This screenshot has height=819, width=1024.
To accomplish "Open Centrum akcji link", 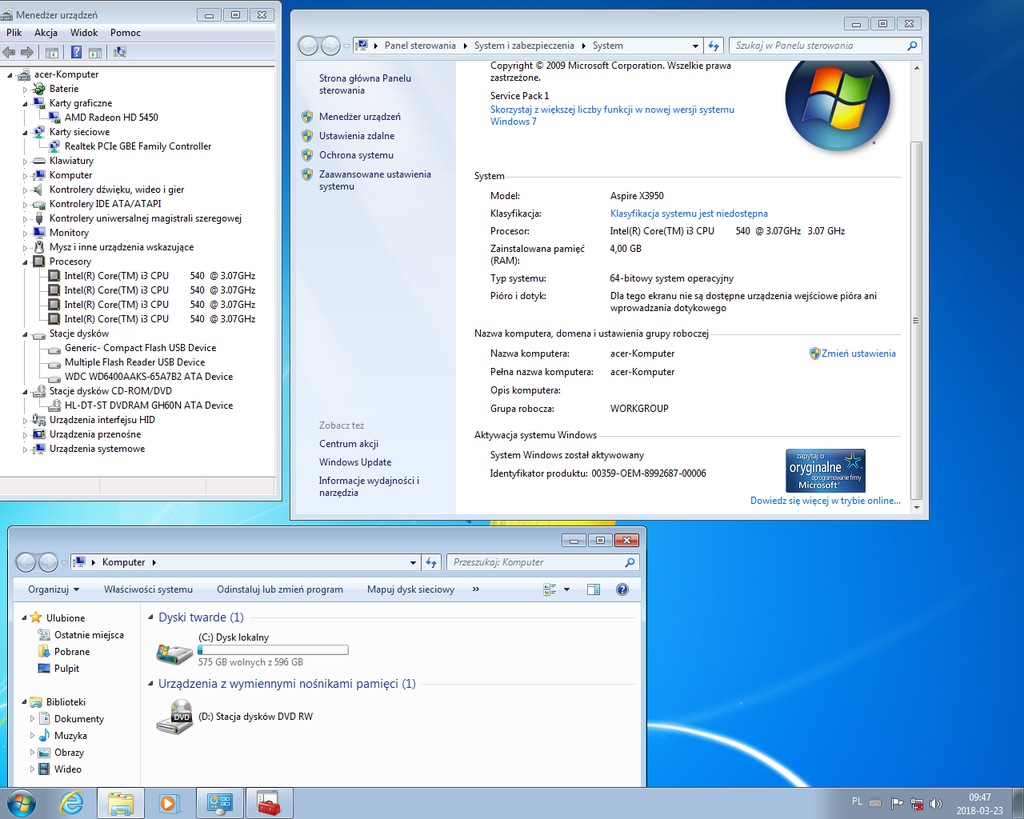I will click(x=349, y=444).
